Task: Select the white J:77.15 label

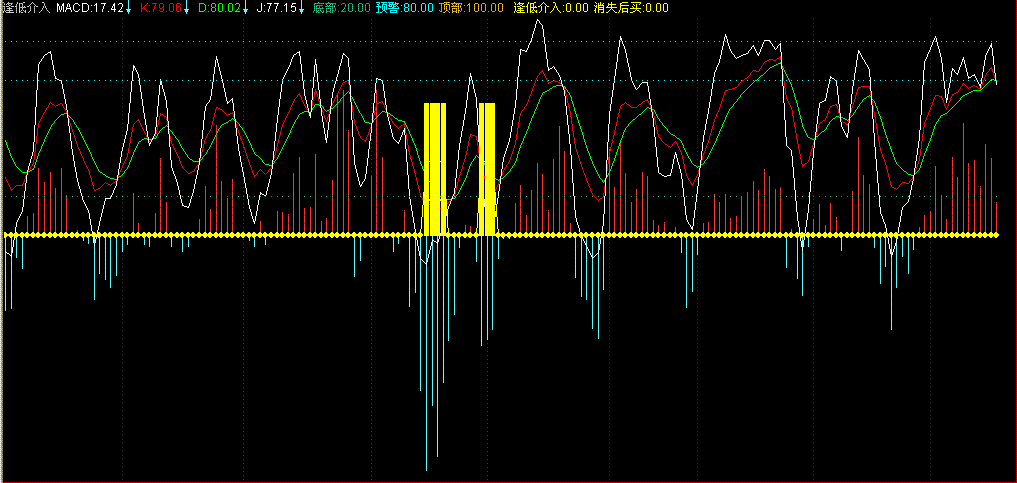Action: click(x=276, y=8)
